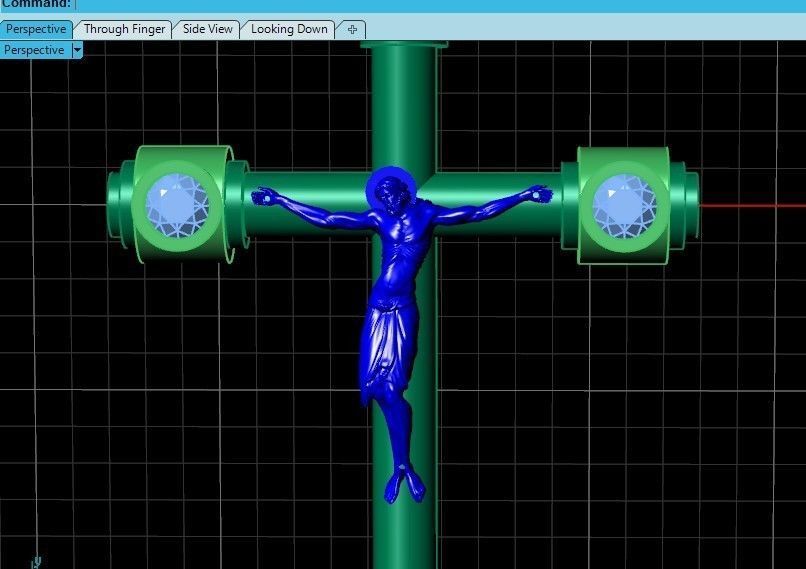
Task: Select the red X axis line
Action: click(753, 206)
